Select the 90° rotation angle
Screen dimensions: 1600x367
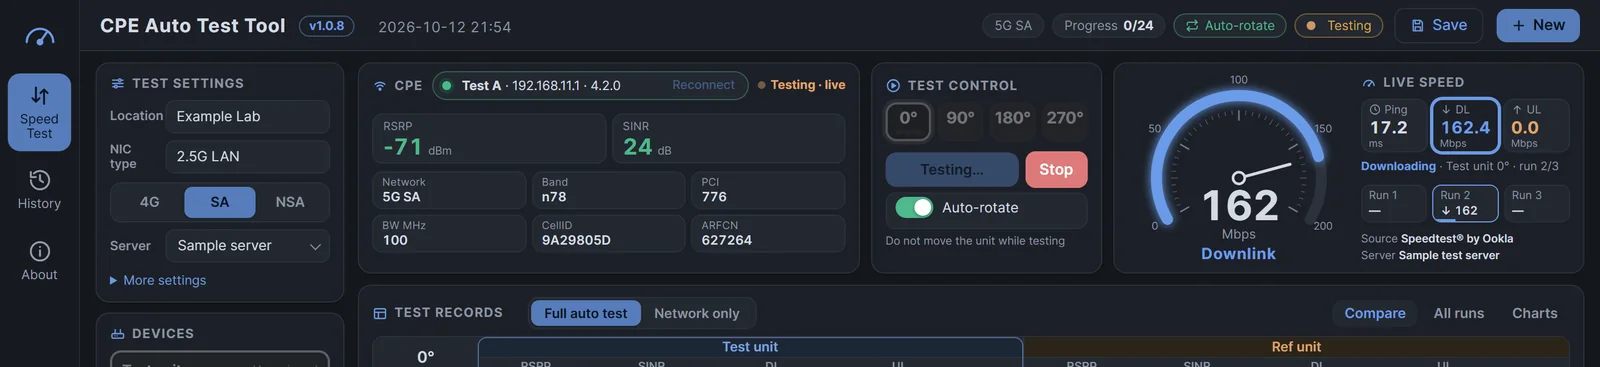pyautogui.click(x=960, y=121)
